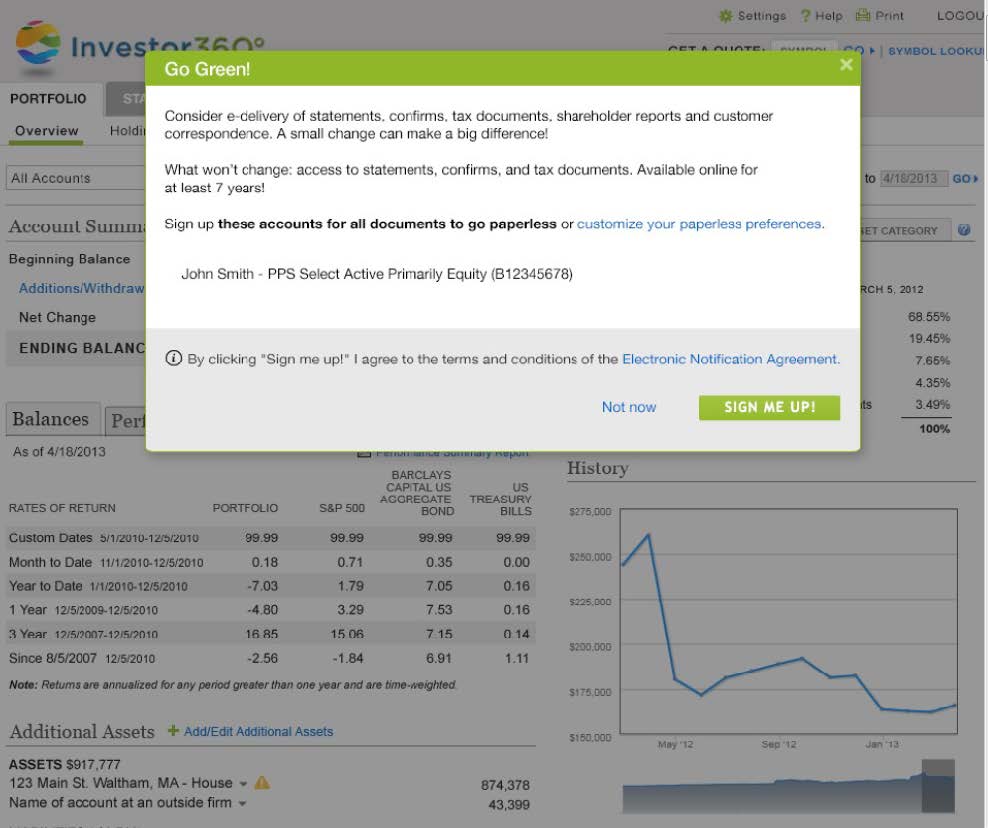The image size is (988, 828).
Task: Open customize your paperless preferences link
Action: click(699, 224)
